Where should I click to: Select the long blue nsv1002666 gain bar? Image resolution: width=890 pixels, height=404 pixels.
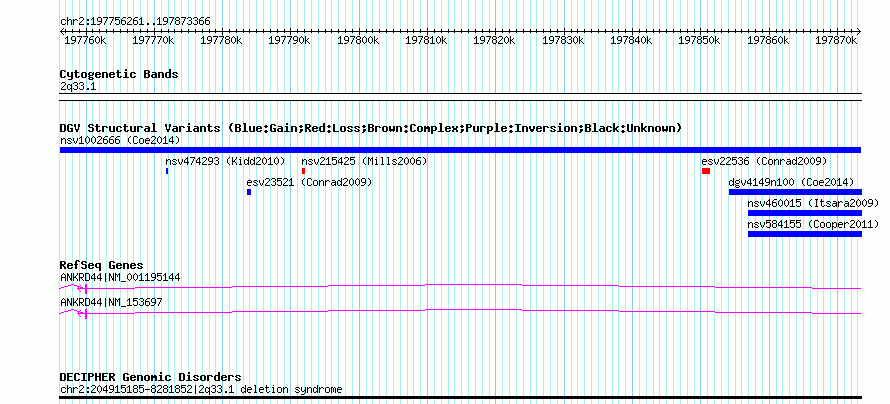[460, 150]
